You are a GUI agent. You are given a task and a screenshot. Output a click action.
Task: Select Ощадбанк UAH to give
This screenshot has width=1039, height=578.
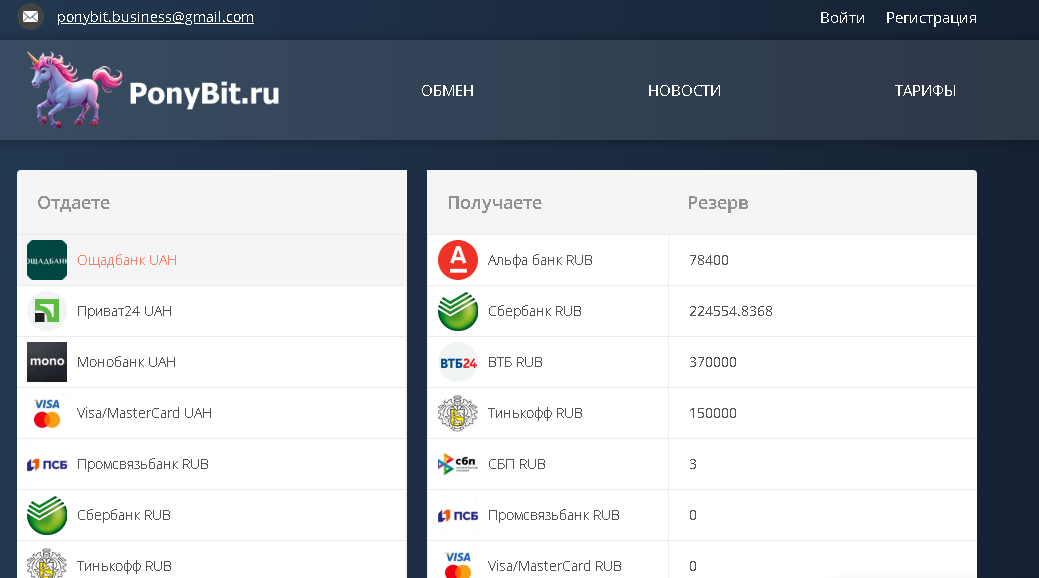click(x=212, y=260)
